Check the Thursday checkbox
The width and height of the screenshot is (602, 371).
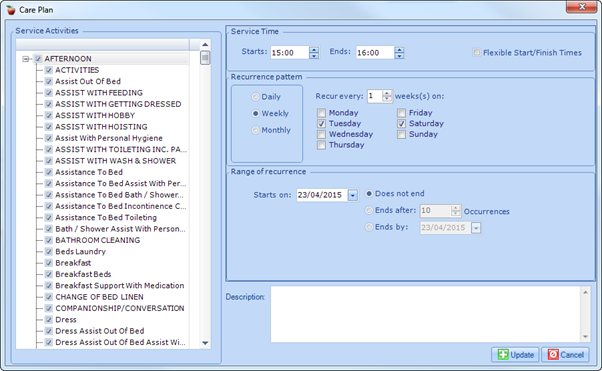321,145
